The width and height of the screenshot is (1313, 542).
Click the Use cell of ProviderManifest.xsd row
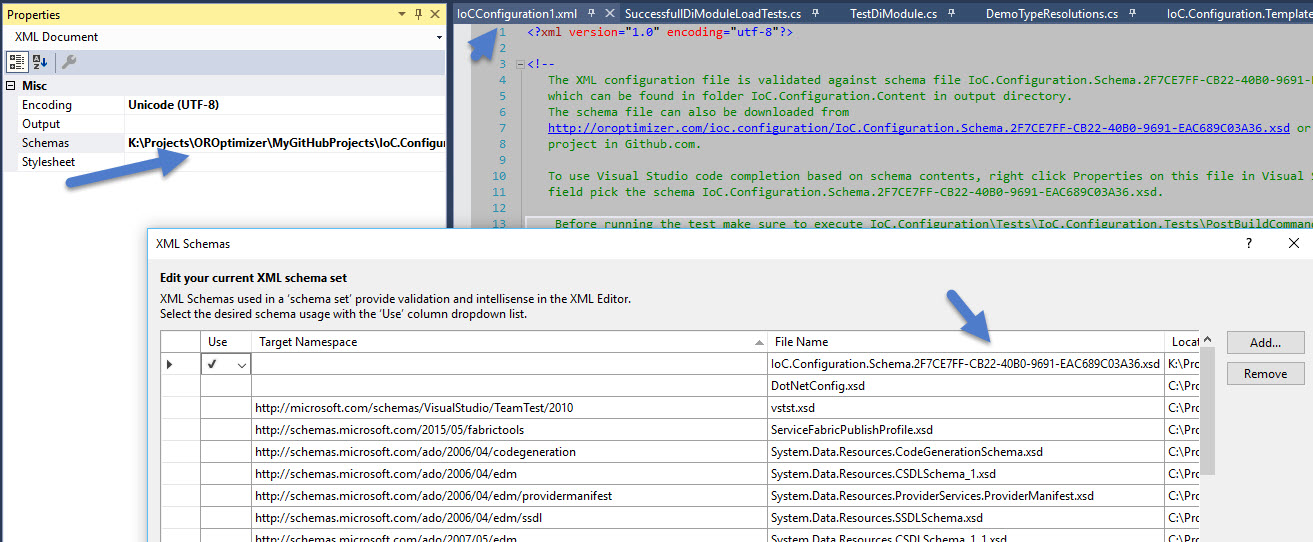pos(226,496)
